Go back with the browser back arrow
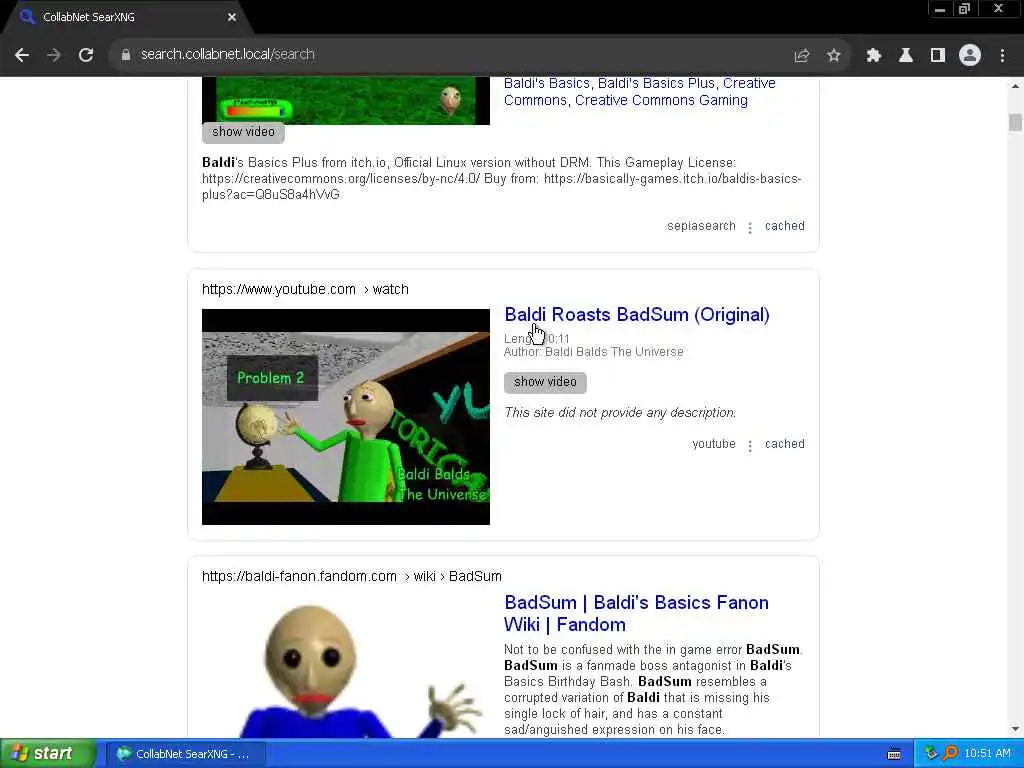Viewport: 1024px width, 768px height. click(22, 55)
